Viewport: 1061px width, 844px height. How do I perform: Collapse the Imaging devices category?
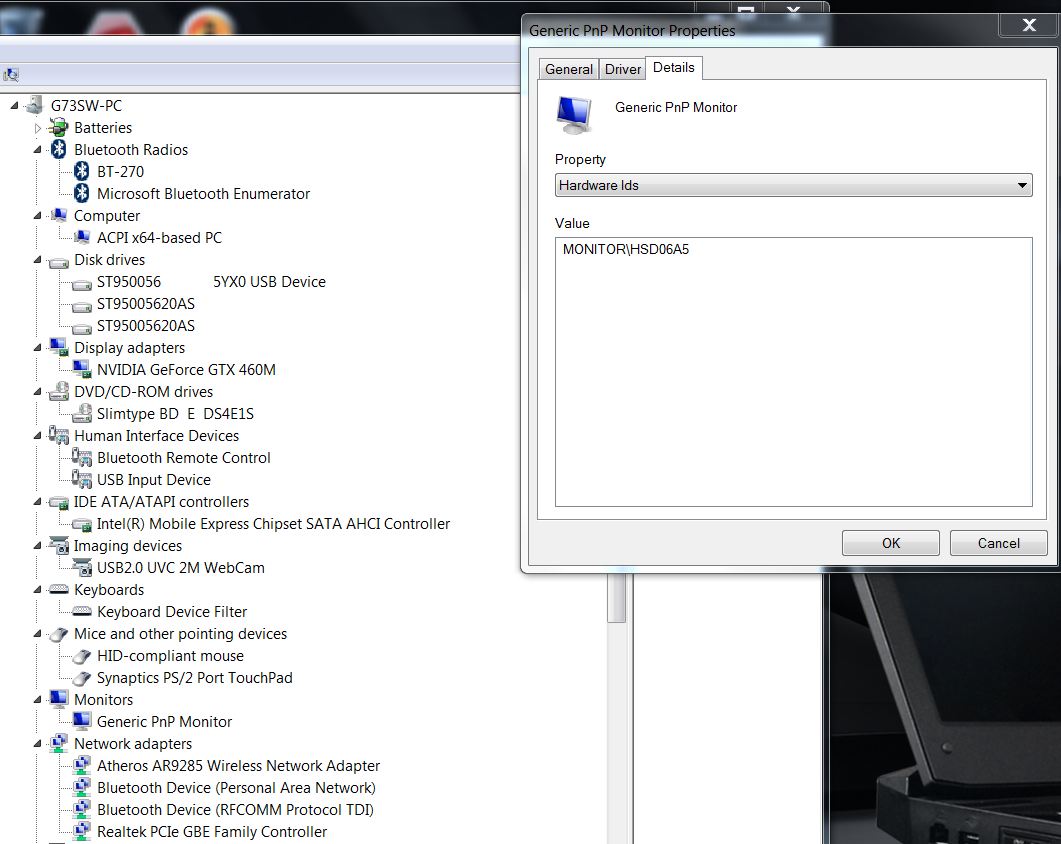38,546
